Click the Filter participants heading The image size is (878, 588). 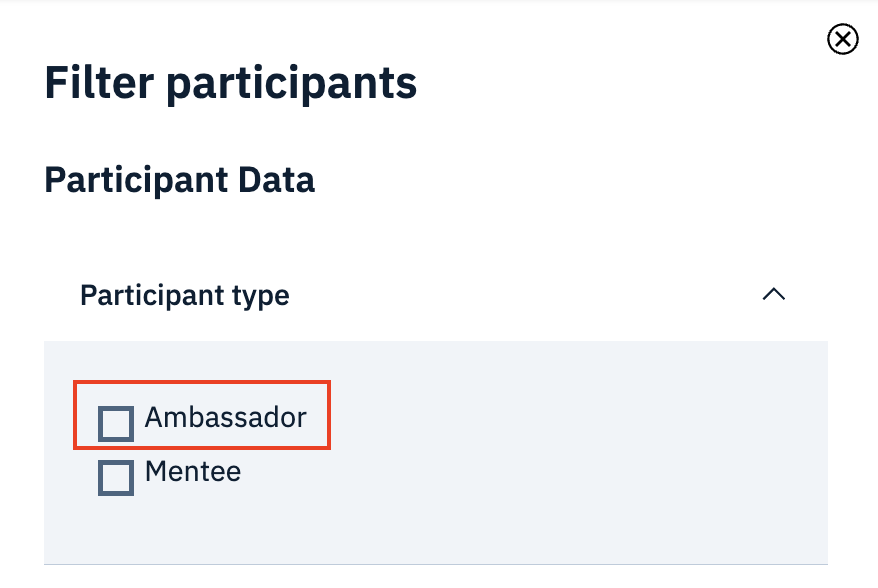[230, 83]
